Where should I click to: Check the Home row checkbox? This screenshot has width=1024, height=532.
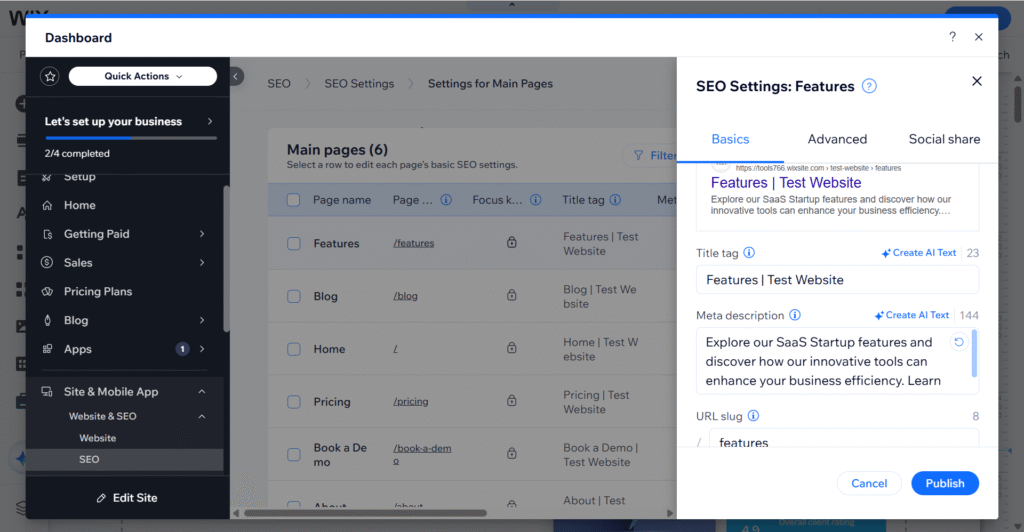[294, 349]
